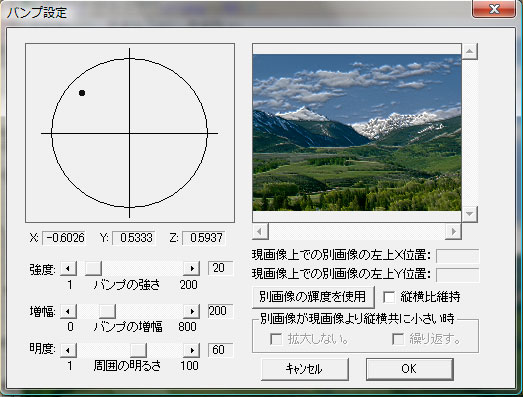Image resolution: width=523 pixels, height=397 pixels.
Task: Click the 増幅 value field showing 200
Action: [220, 311]
